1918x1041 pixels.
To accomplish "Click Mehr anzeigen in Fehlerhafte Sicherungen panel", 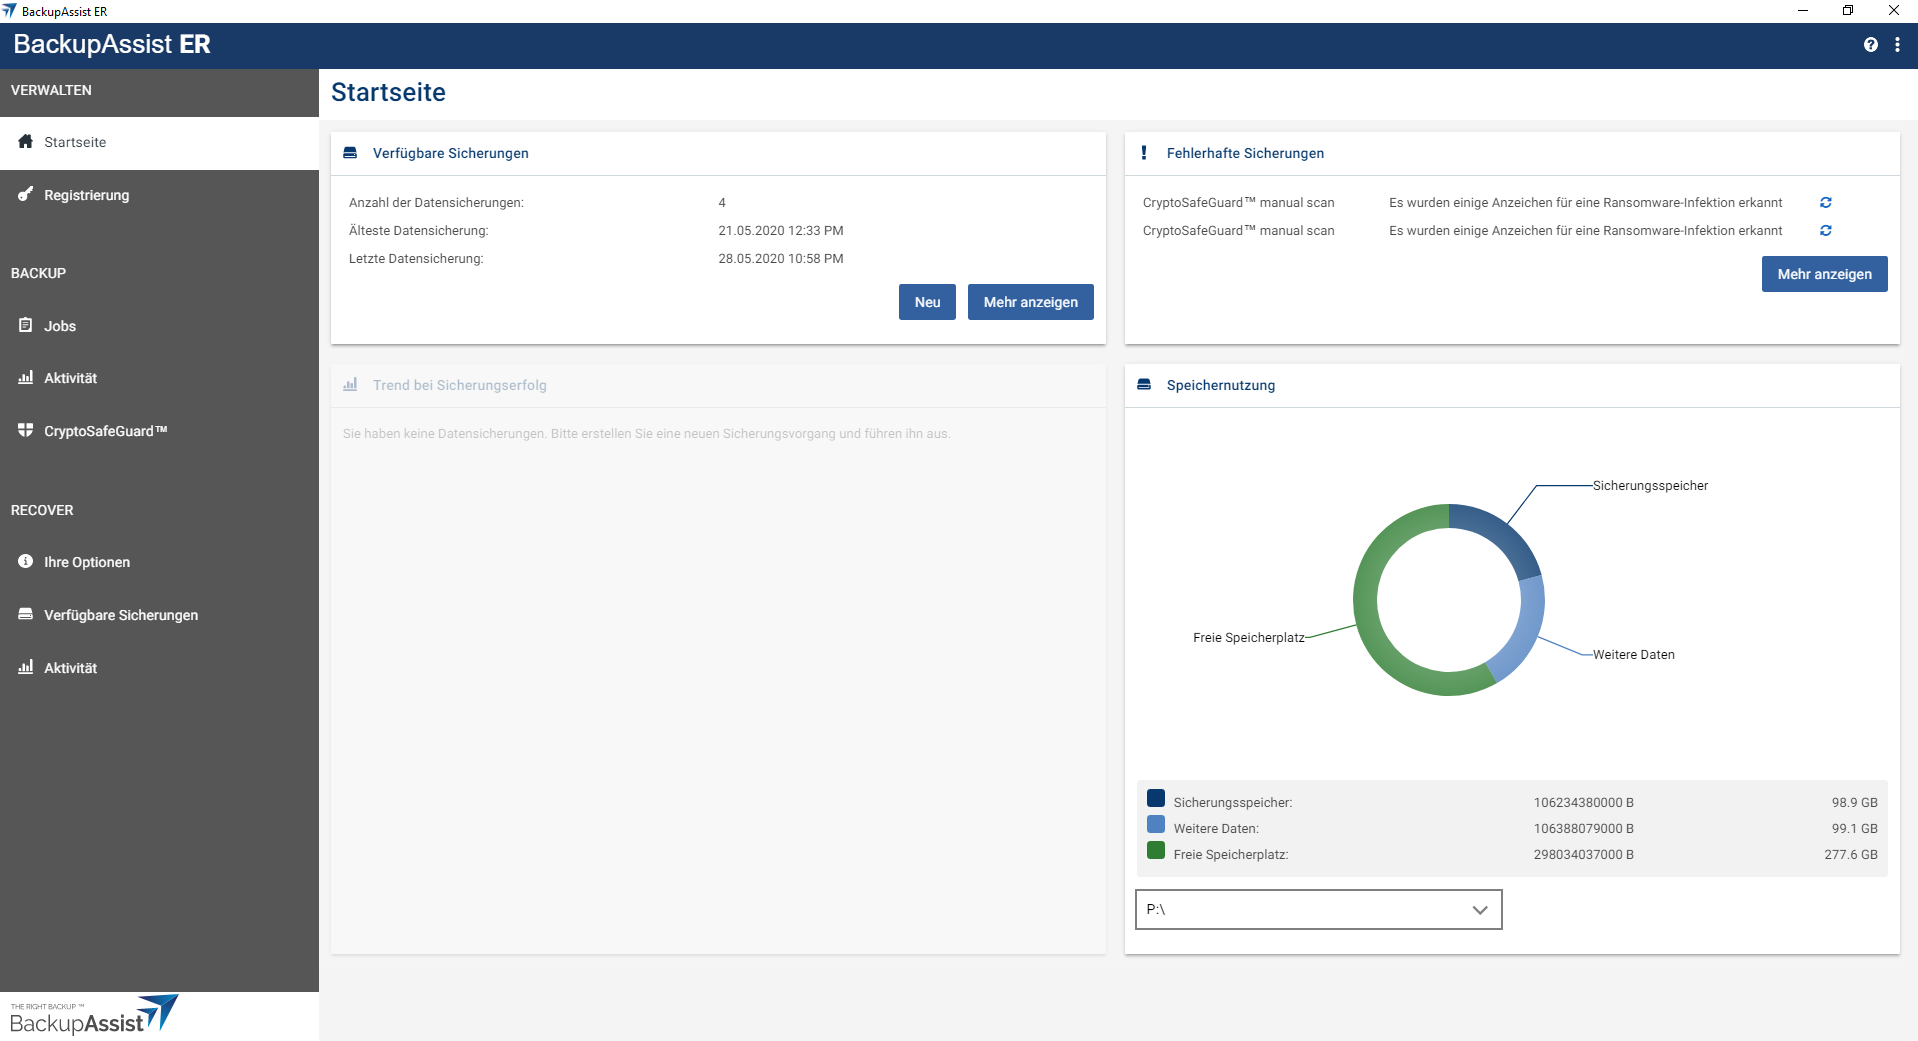I will coord(1824,274).
